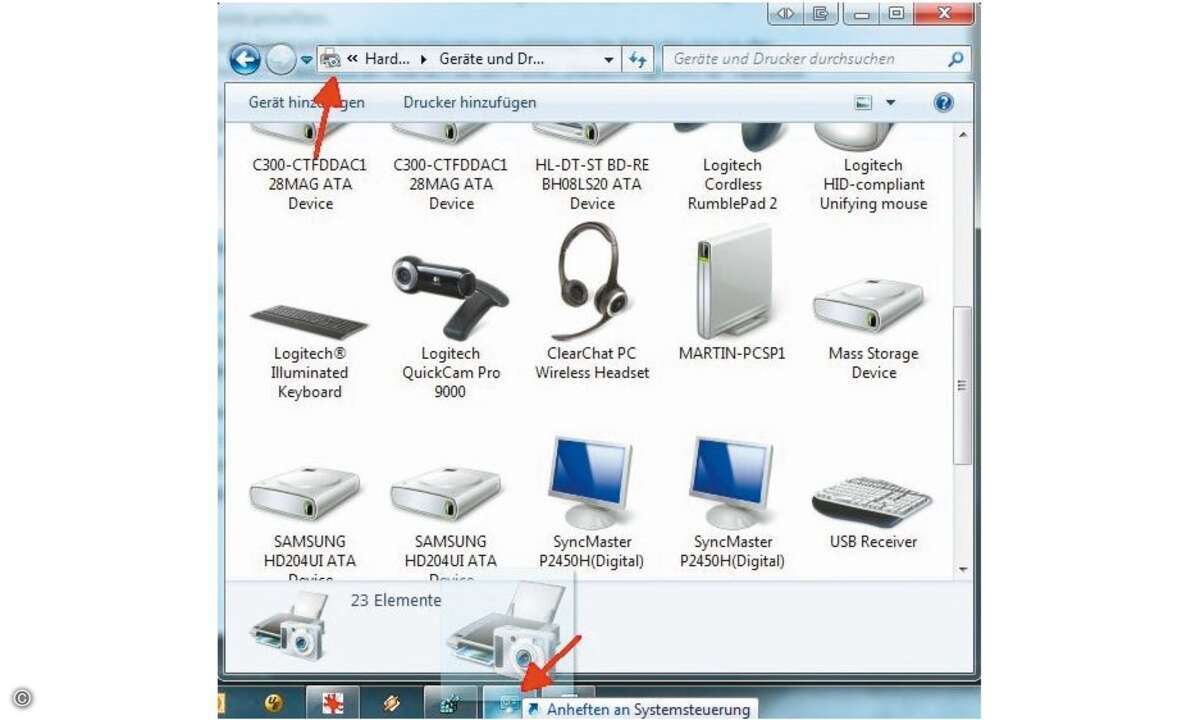Click the change view icon
The image size is (1200, 720).
pyautogui.click(x=864, y=103)
